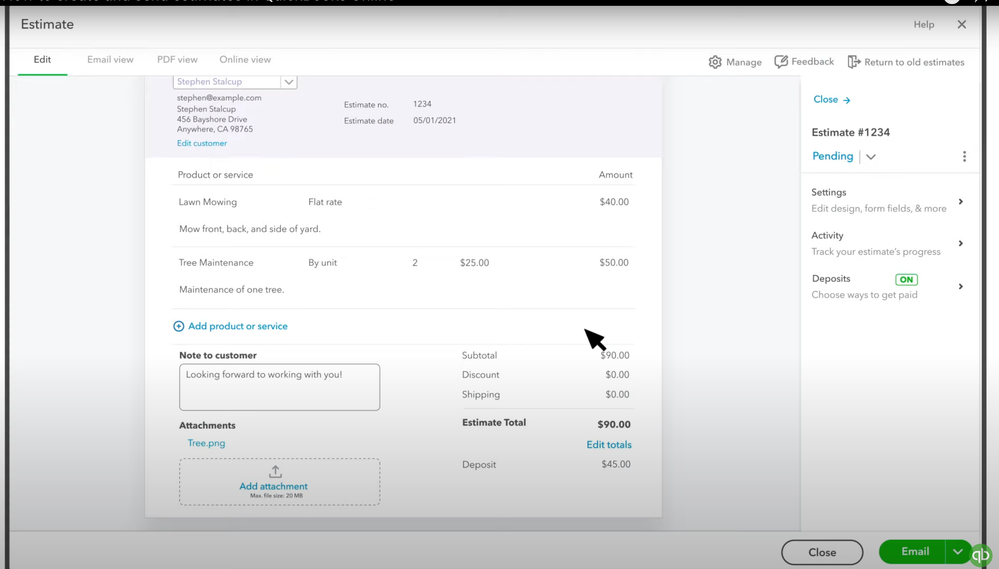The image size is (999, 569).
Task: Open the Help menu
Action: point(924,24)
